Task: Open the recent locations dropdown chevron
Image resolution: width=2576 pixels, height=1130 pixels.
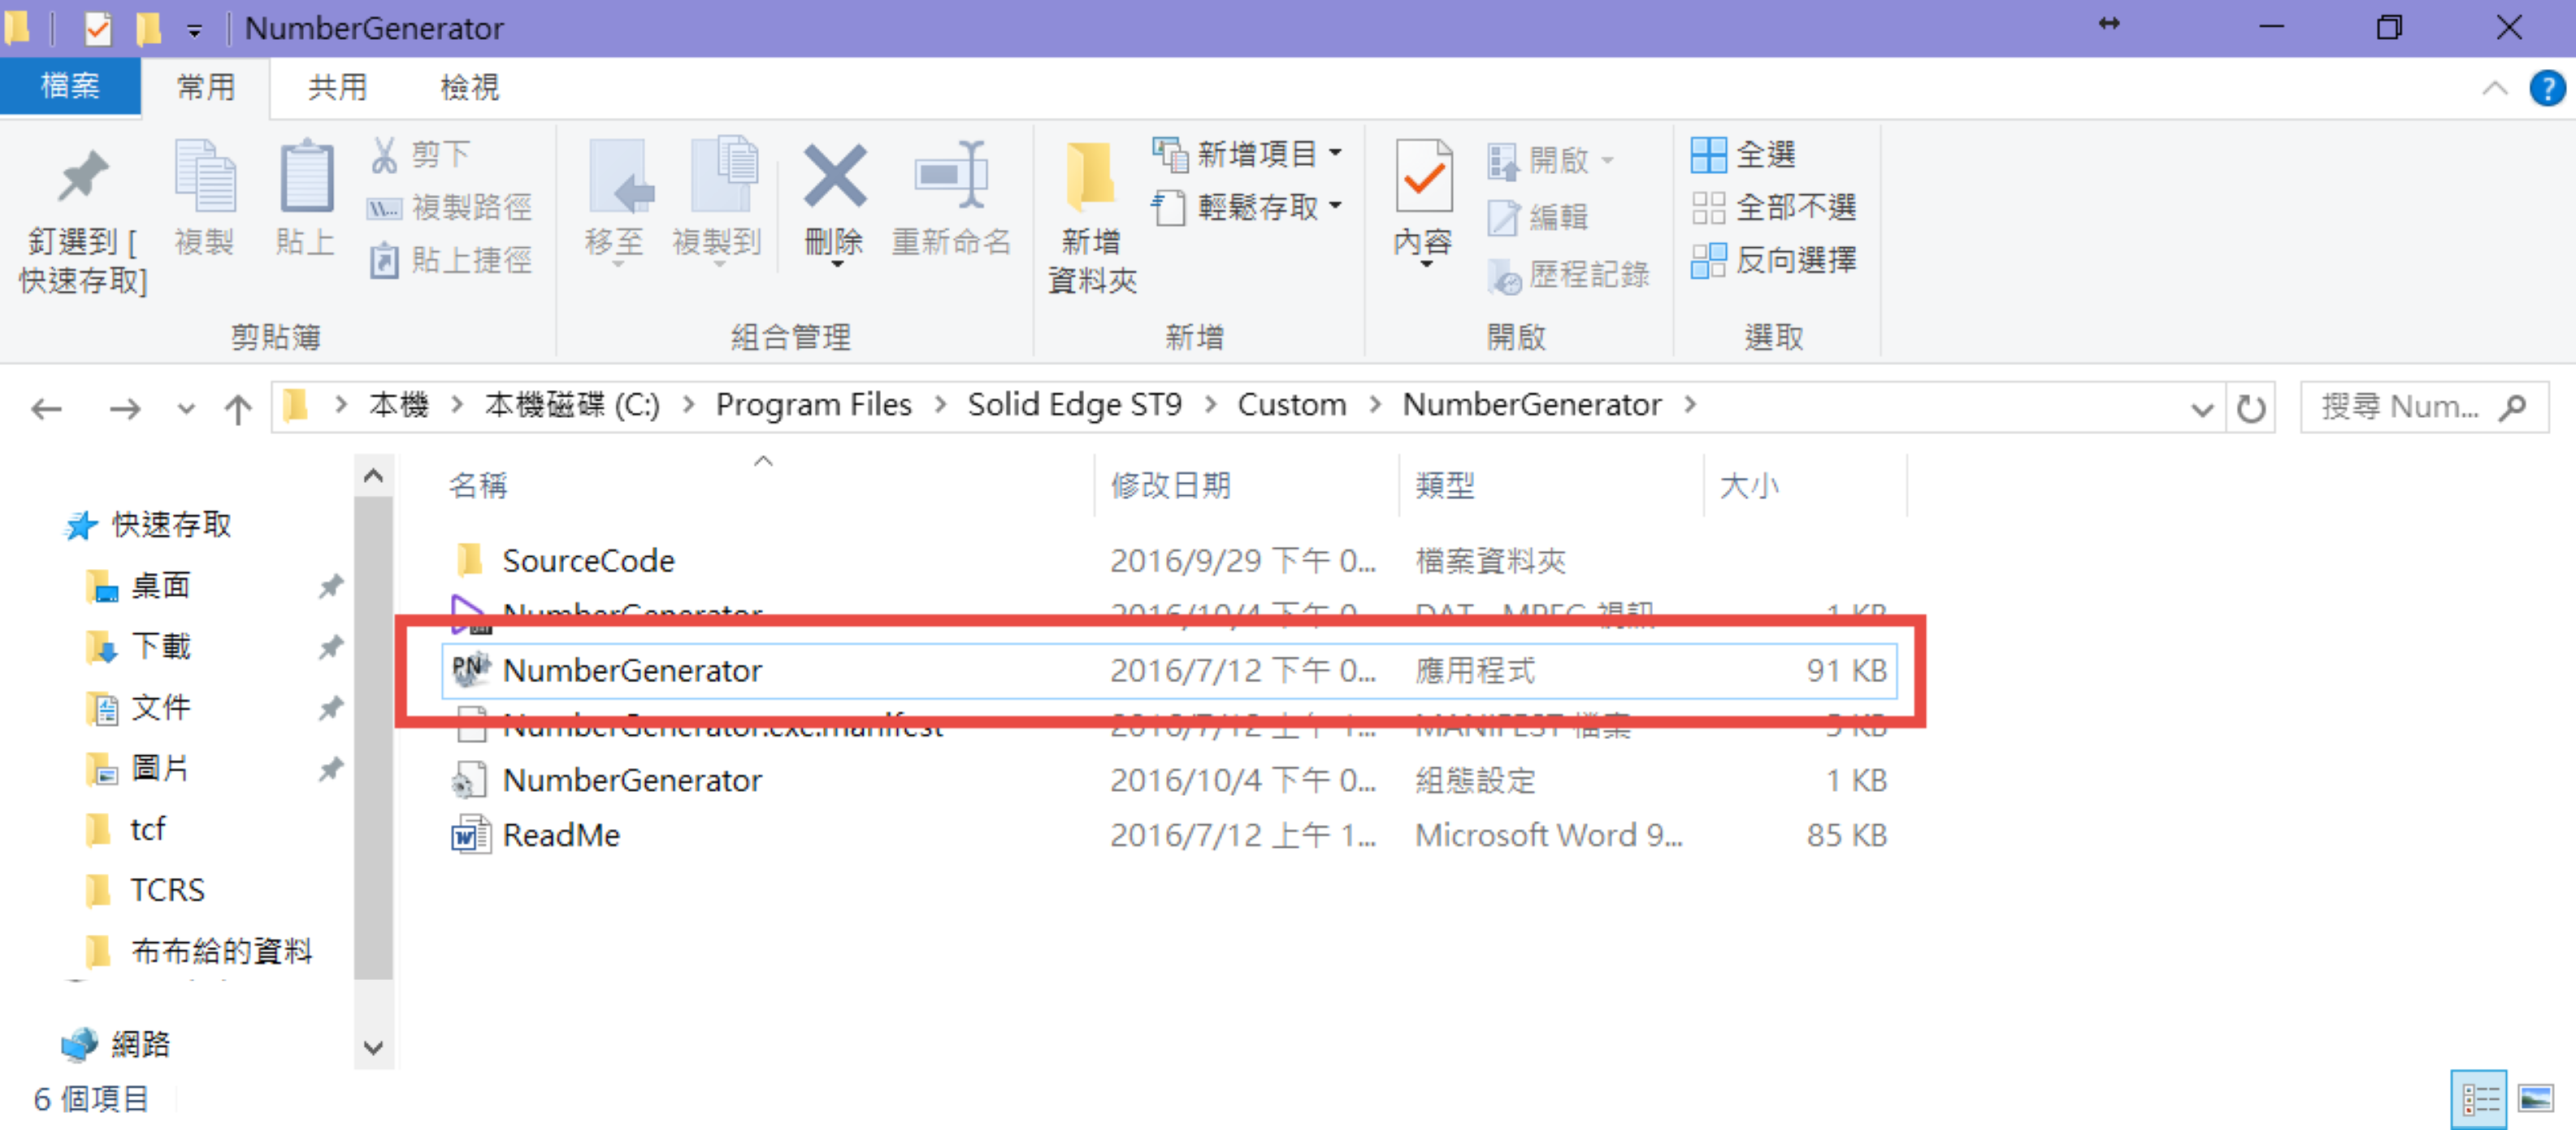Action: [x=186, y=408]
